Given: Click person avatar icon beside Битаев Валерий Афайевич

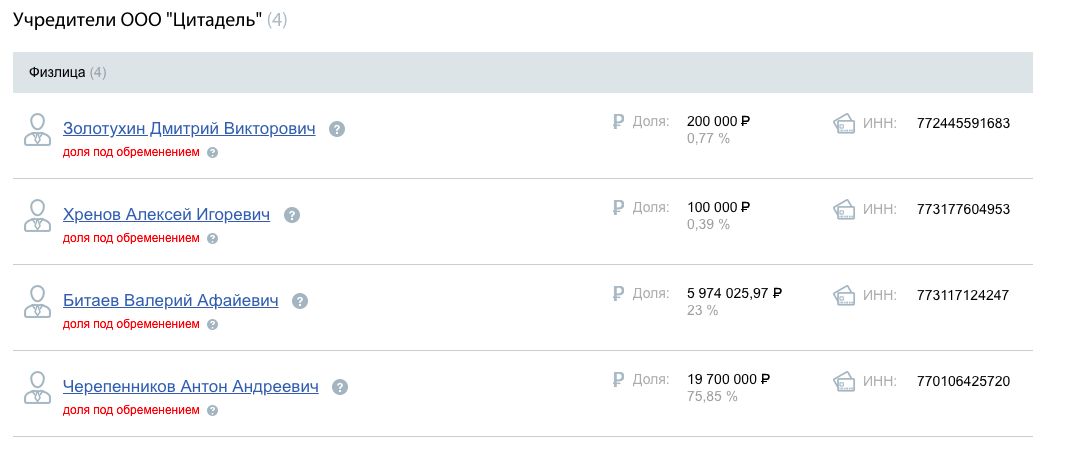Looking at the screenshot, I should (37, 301).
